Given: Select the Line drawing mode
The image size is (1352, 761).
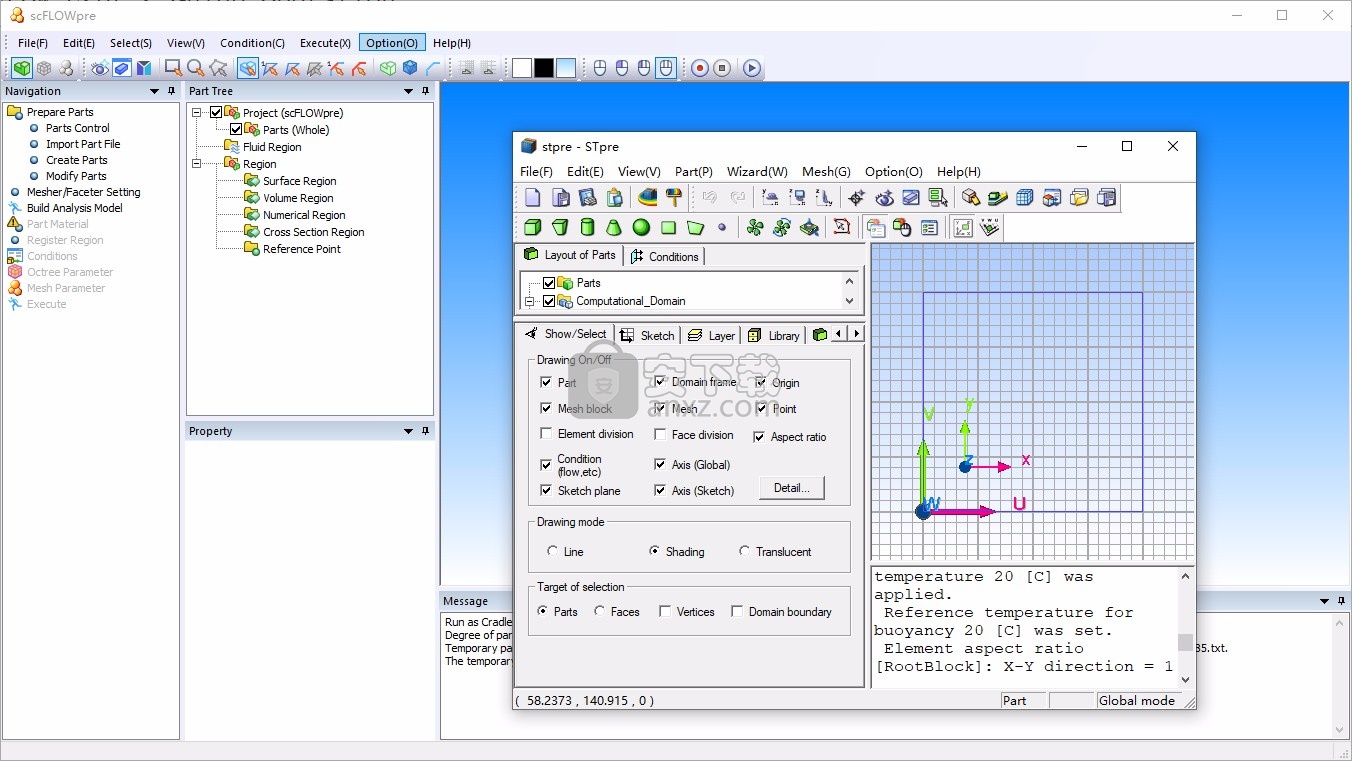Looking at the screenshot, I should tap(552, 551).
